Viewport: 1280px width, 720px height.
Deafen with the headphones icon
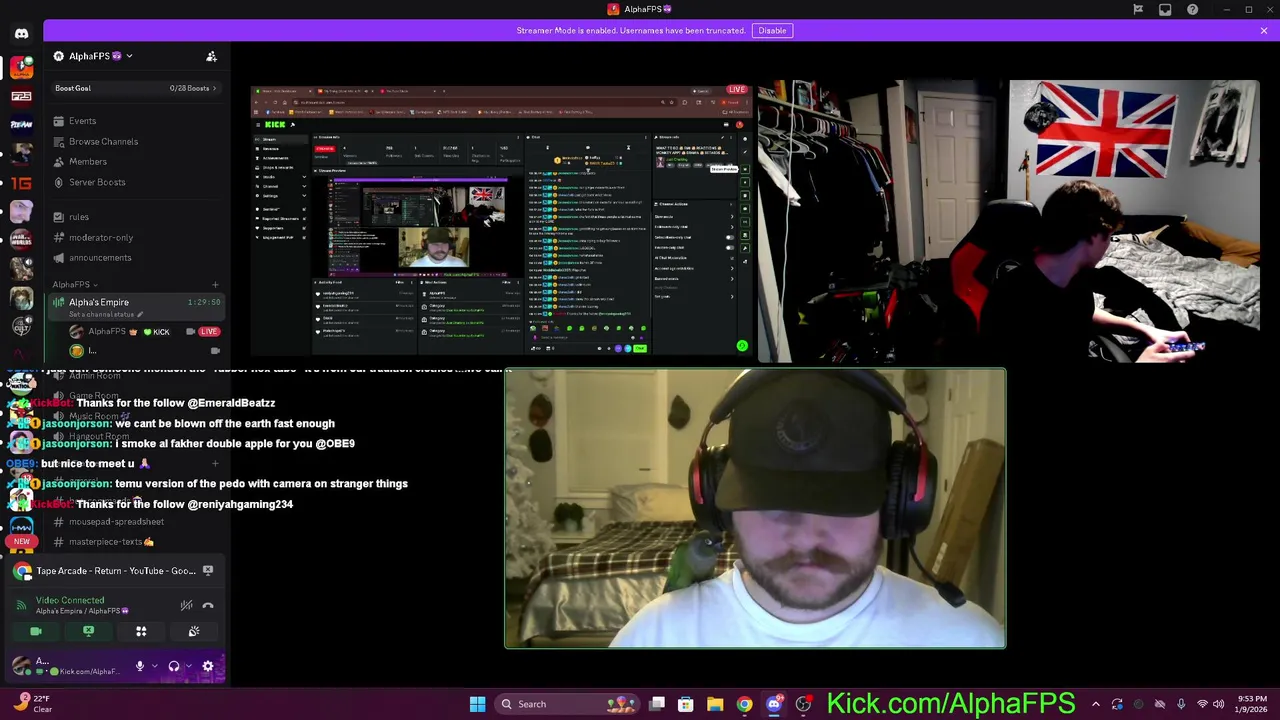click(174, 666)
